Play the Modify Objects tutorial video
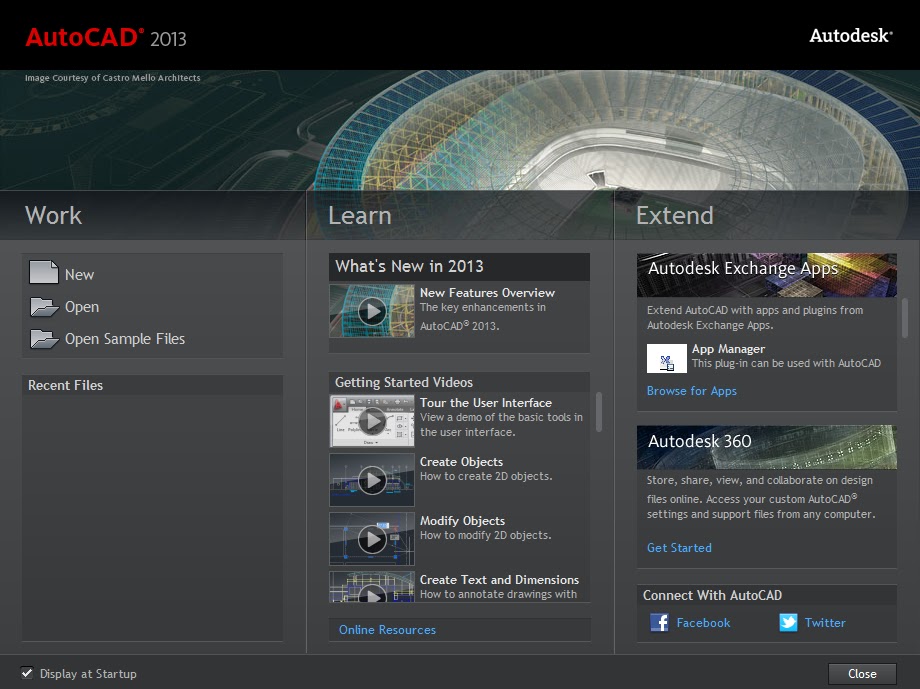 [x=371, y=539]
